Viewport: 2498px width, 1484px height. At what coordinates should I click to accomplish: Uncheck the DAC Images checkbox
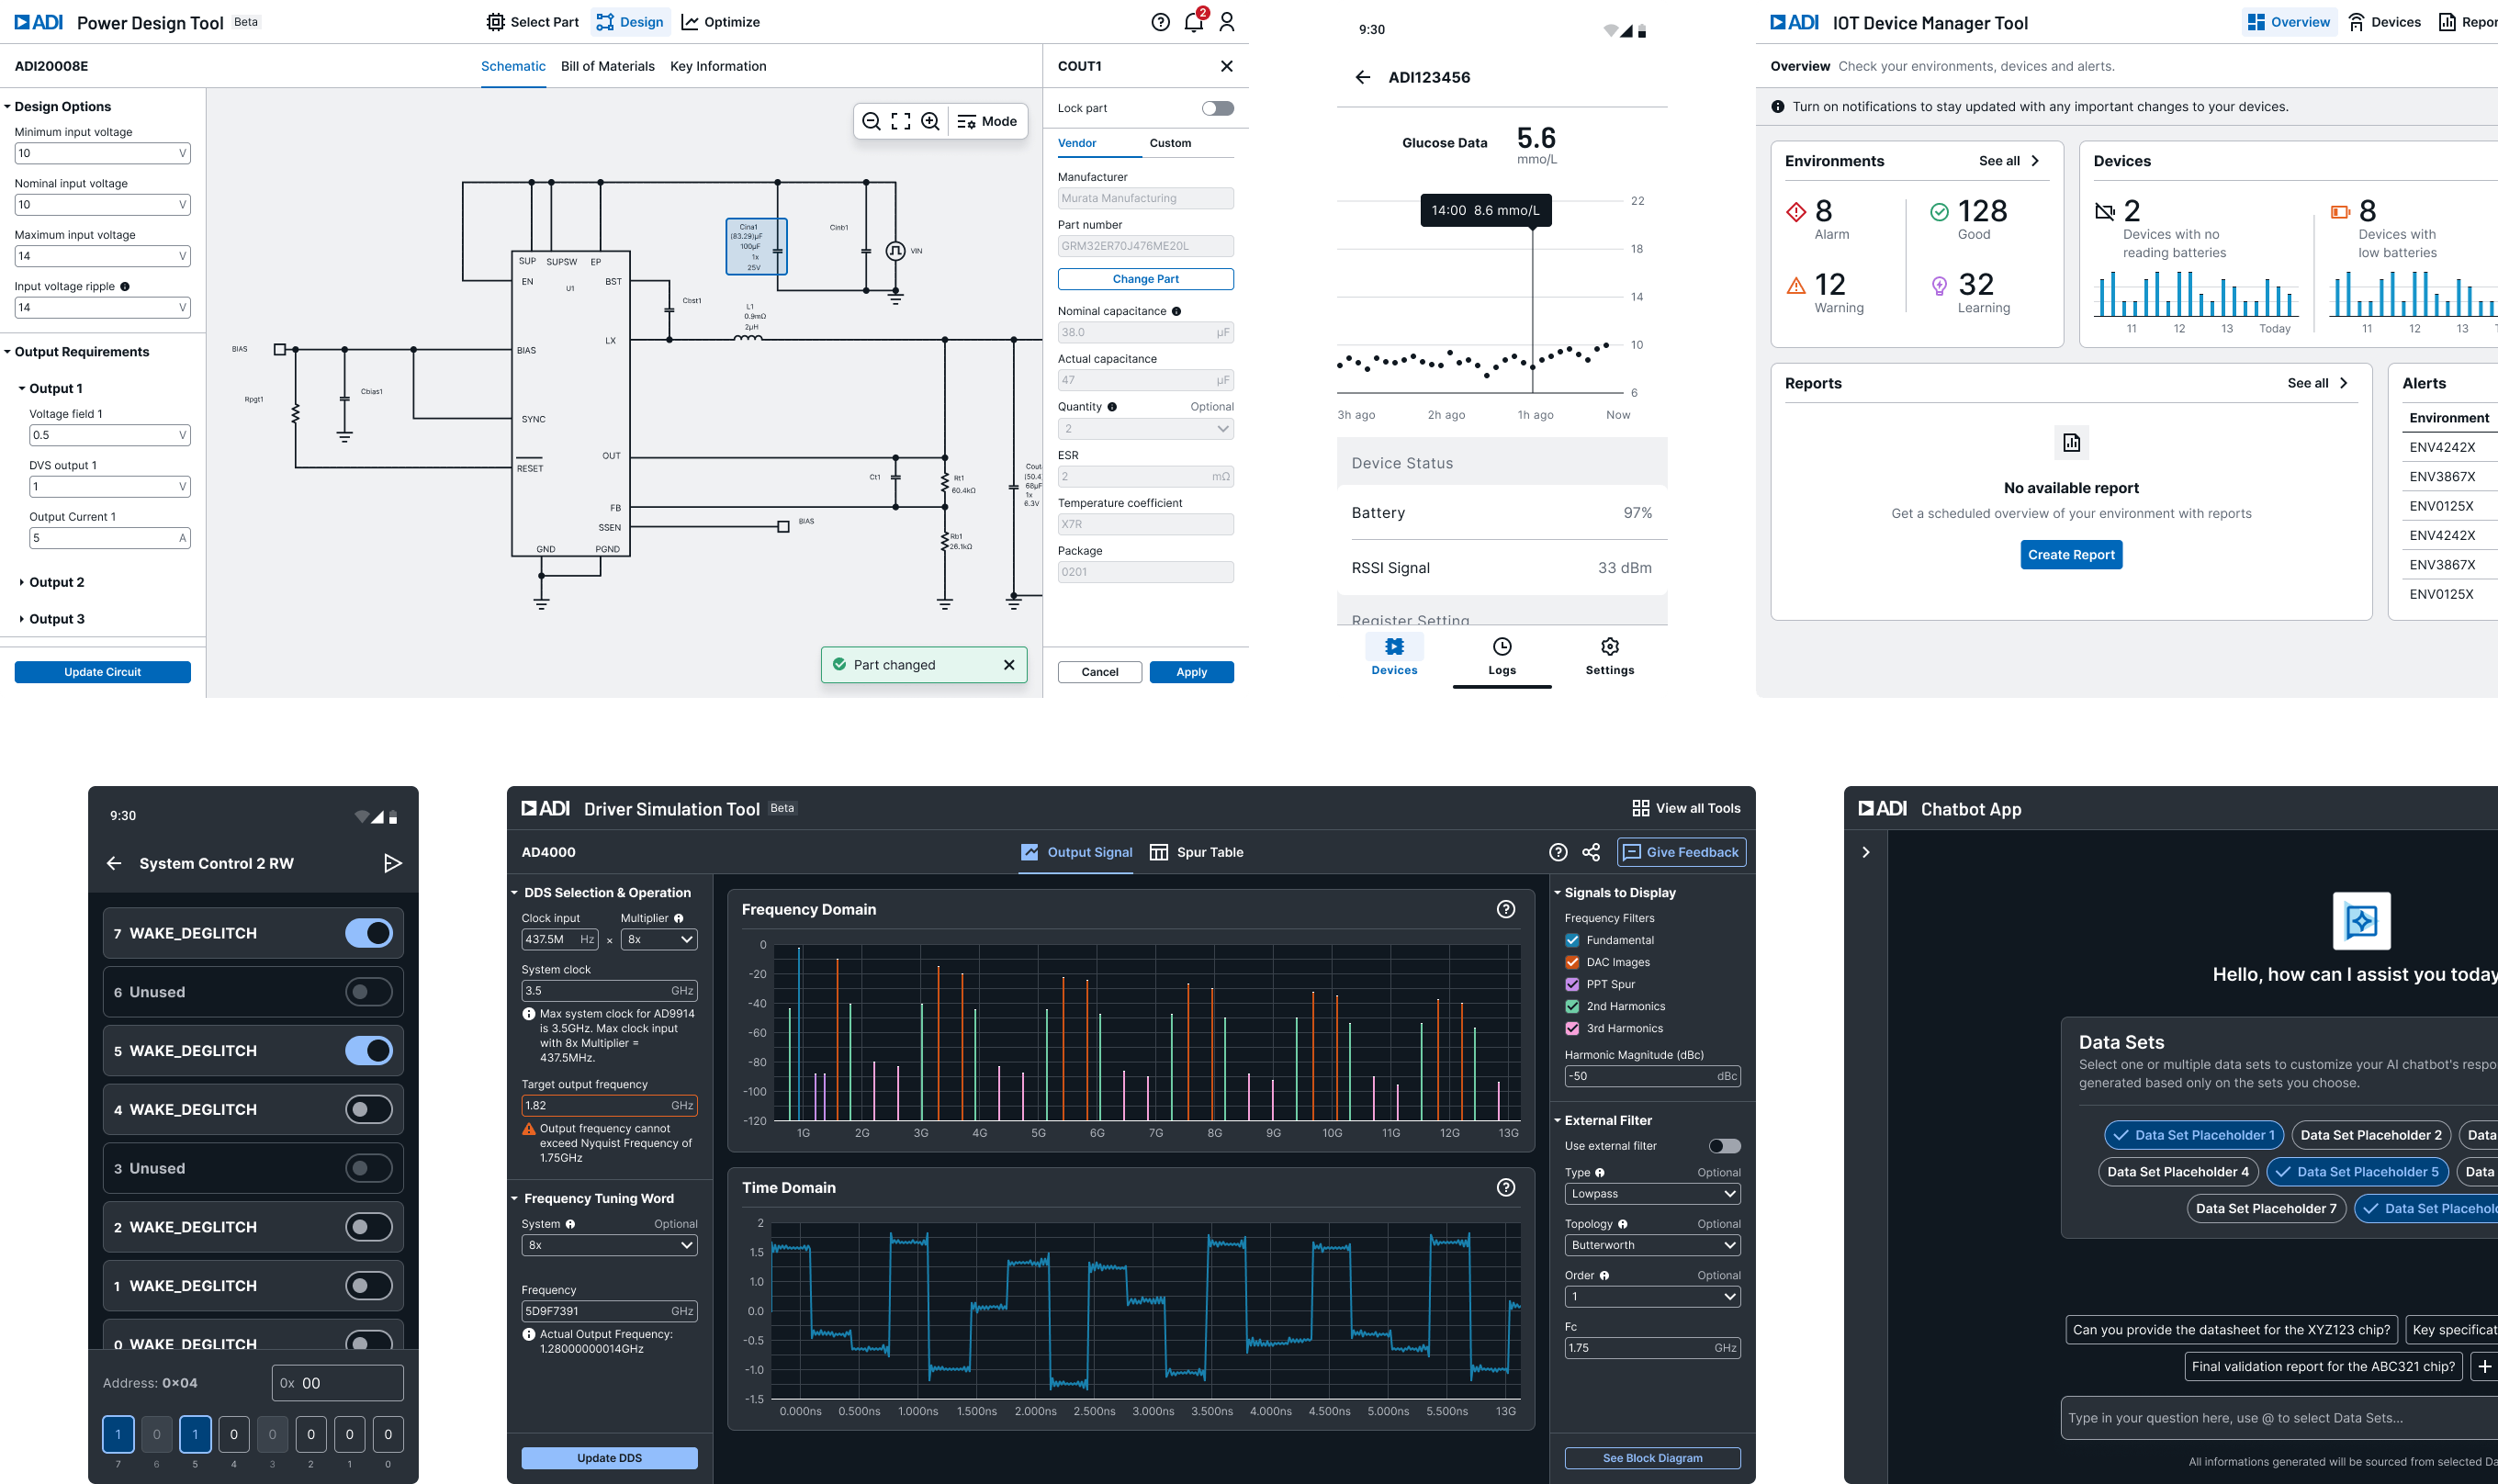coord(1572,962)
